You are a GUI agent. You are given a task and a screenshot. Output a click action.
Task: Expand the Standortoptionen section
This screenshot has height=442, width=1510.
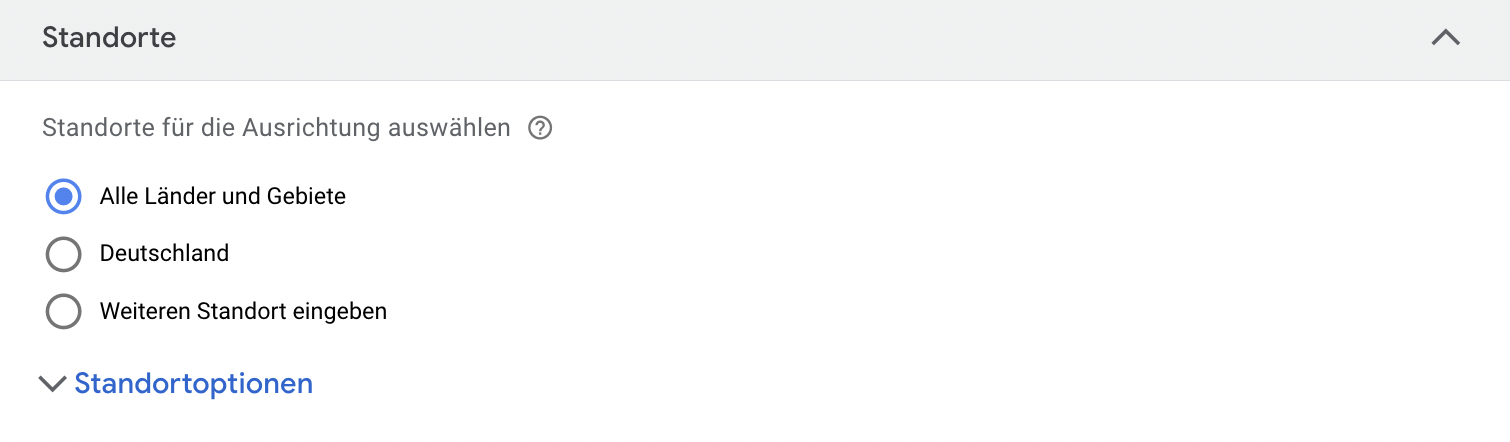click(176, 384)
